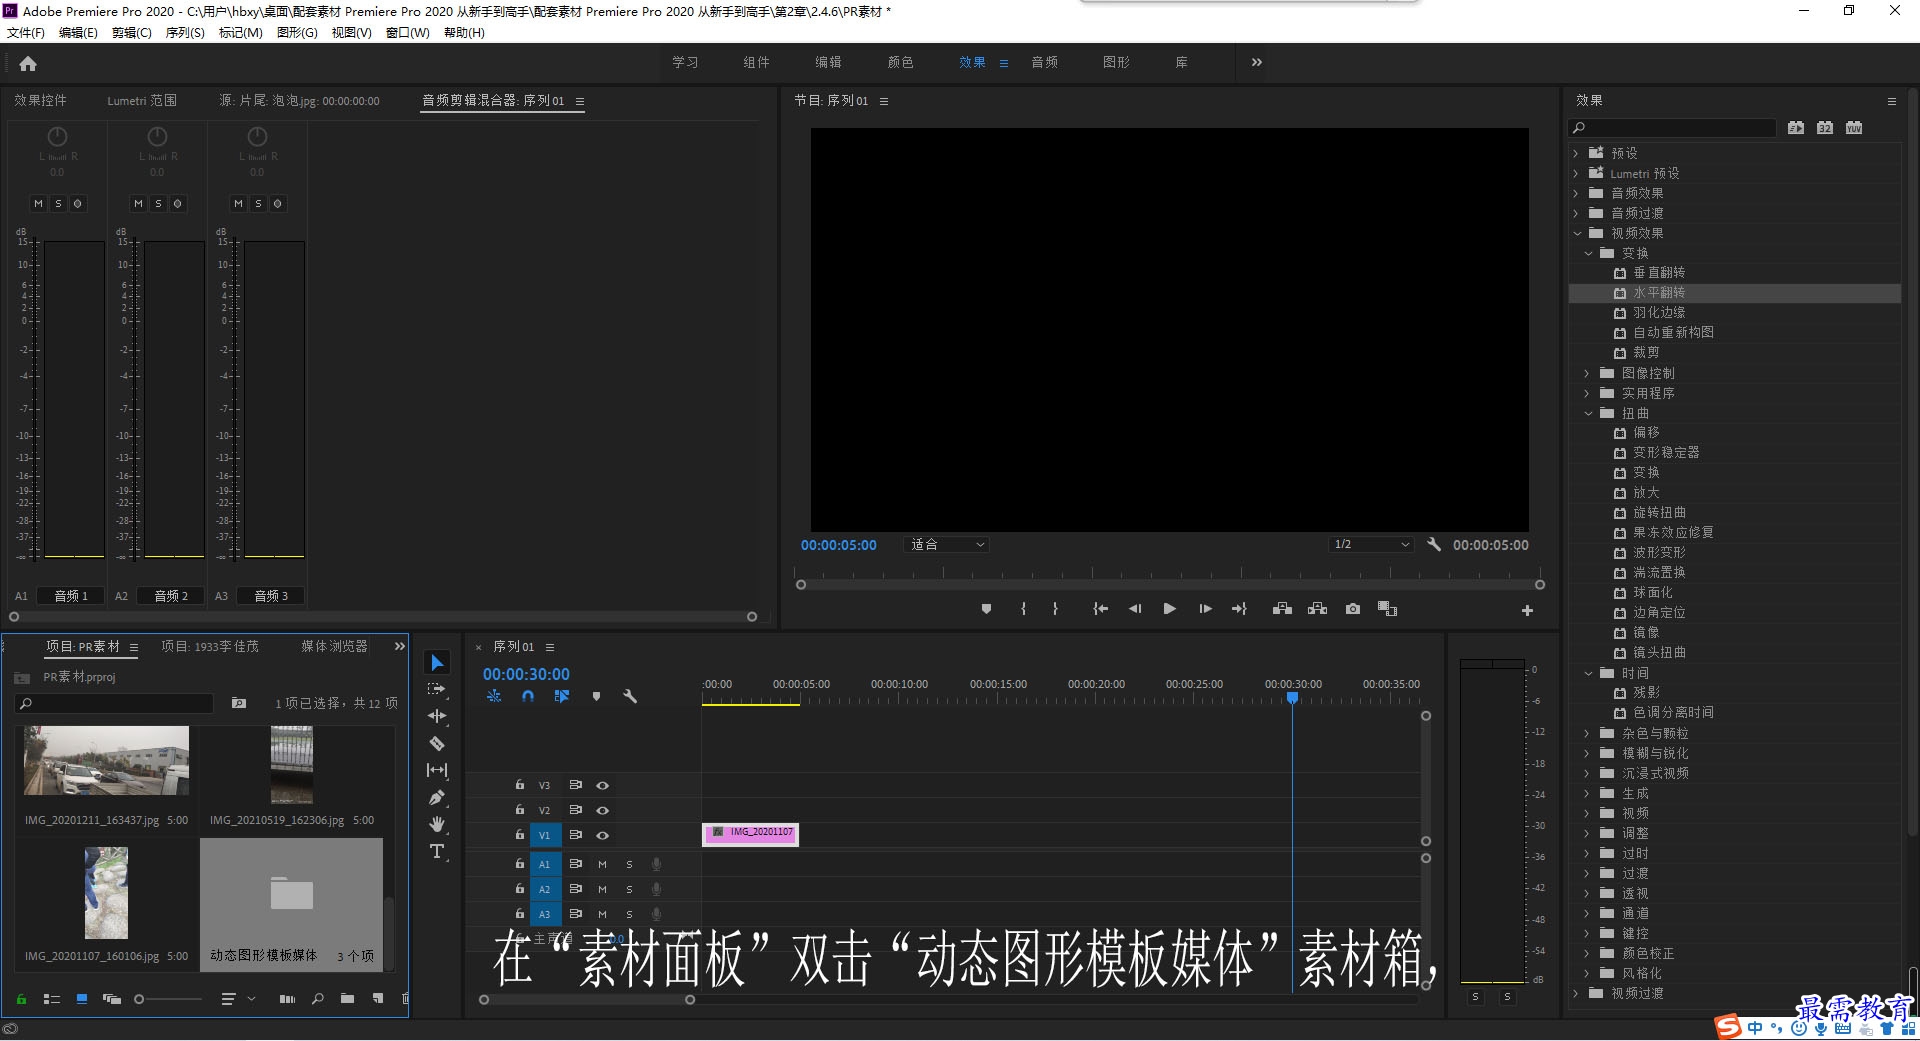Select track target V1 label
Viewport: 1920px width, 1041px height.
tap(545, 835)
